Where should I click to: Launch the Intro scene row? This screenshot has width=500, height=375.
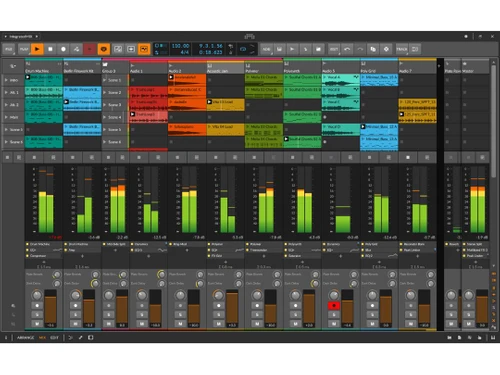[x=6, y=80]
